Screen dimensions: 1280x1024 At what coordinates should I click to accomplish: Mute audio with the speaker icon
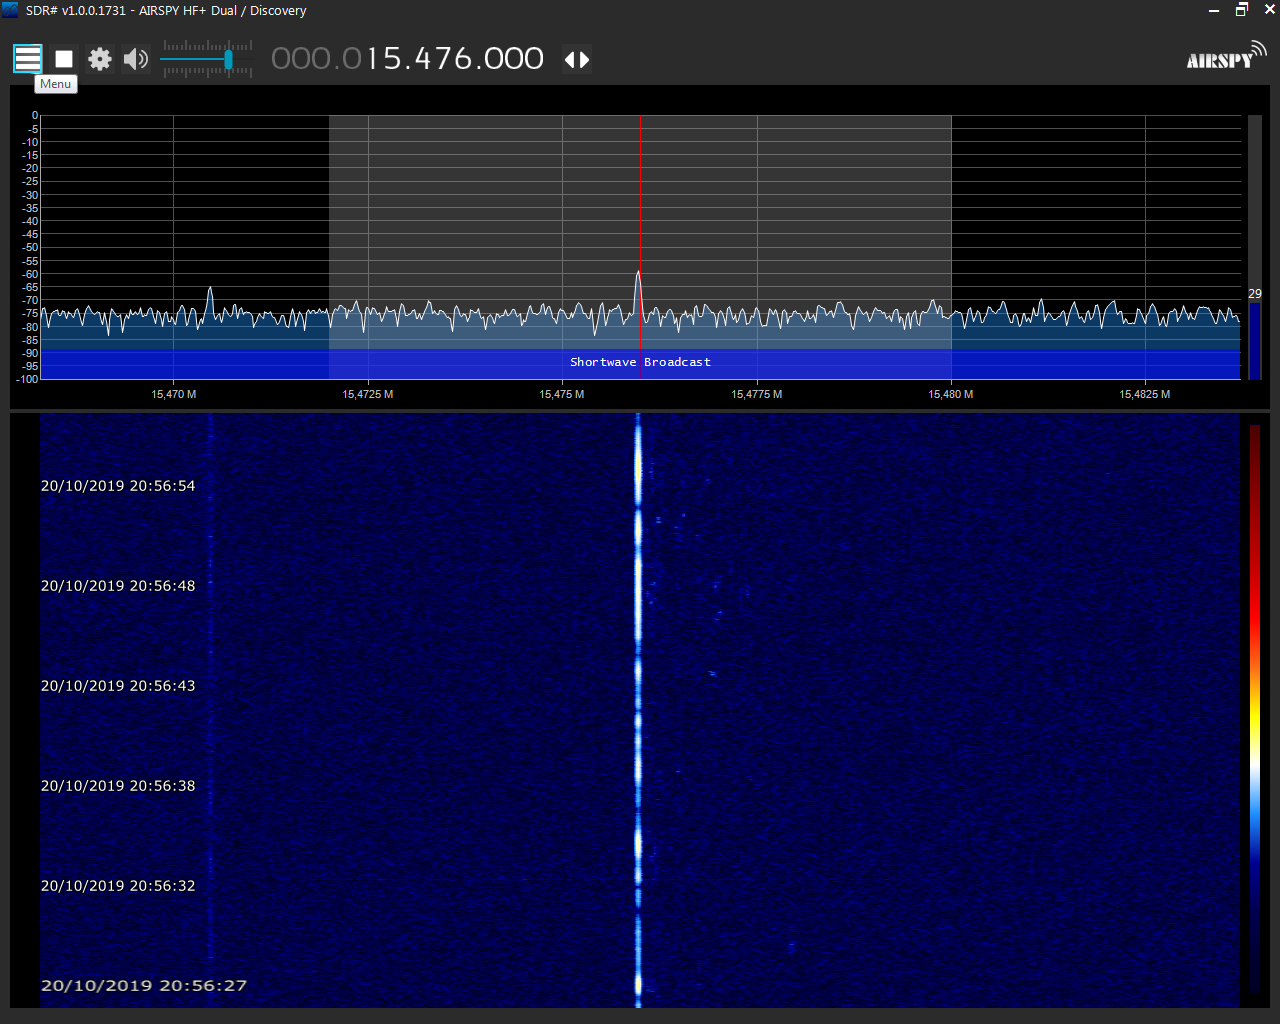point(136,59)
